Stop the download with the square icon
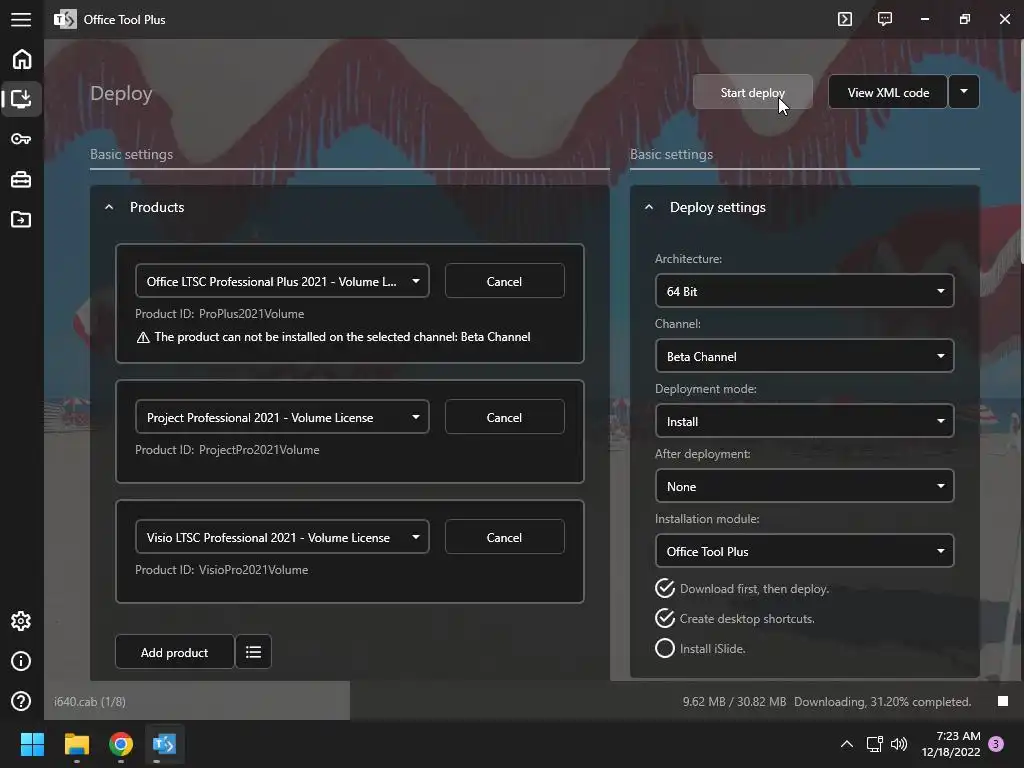 [1003, 701]
